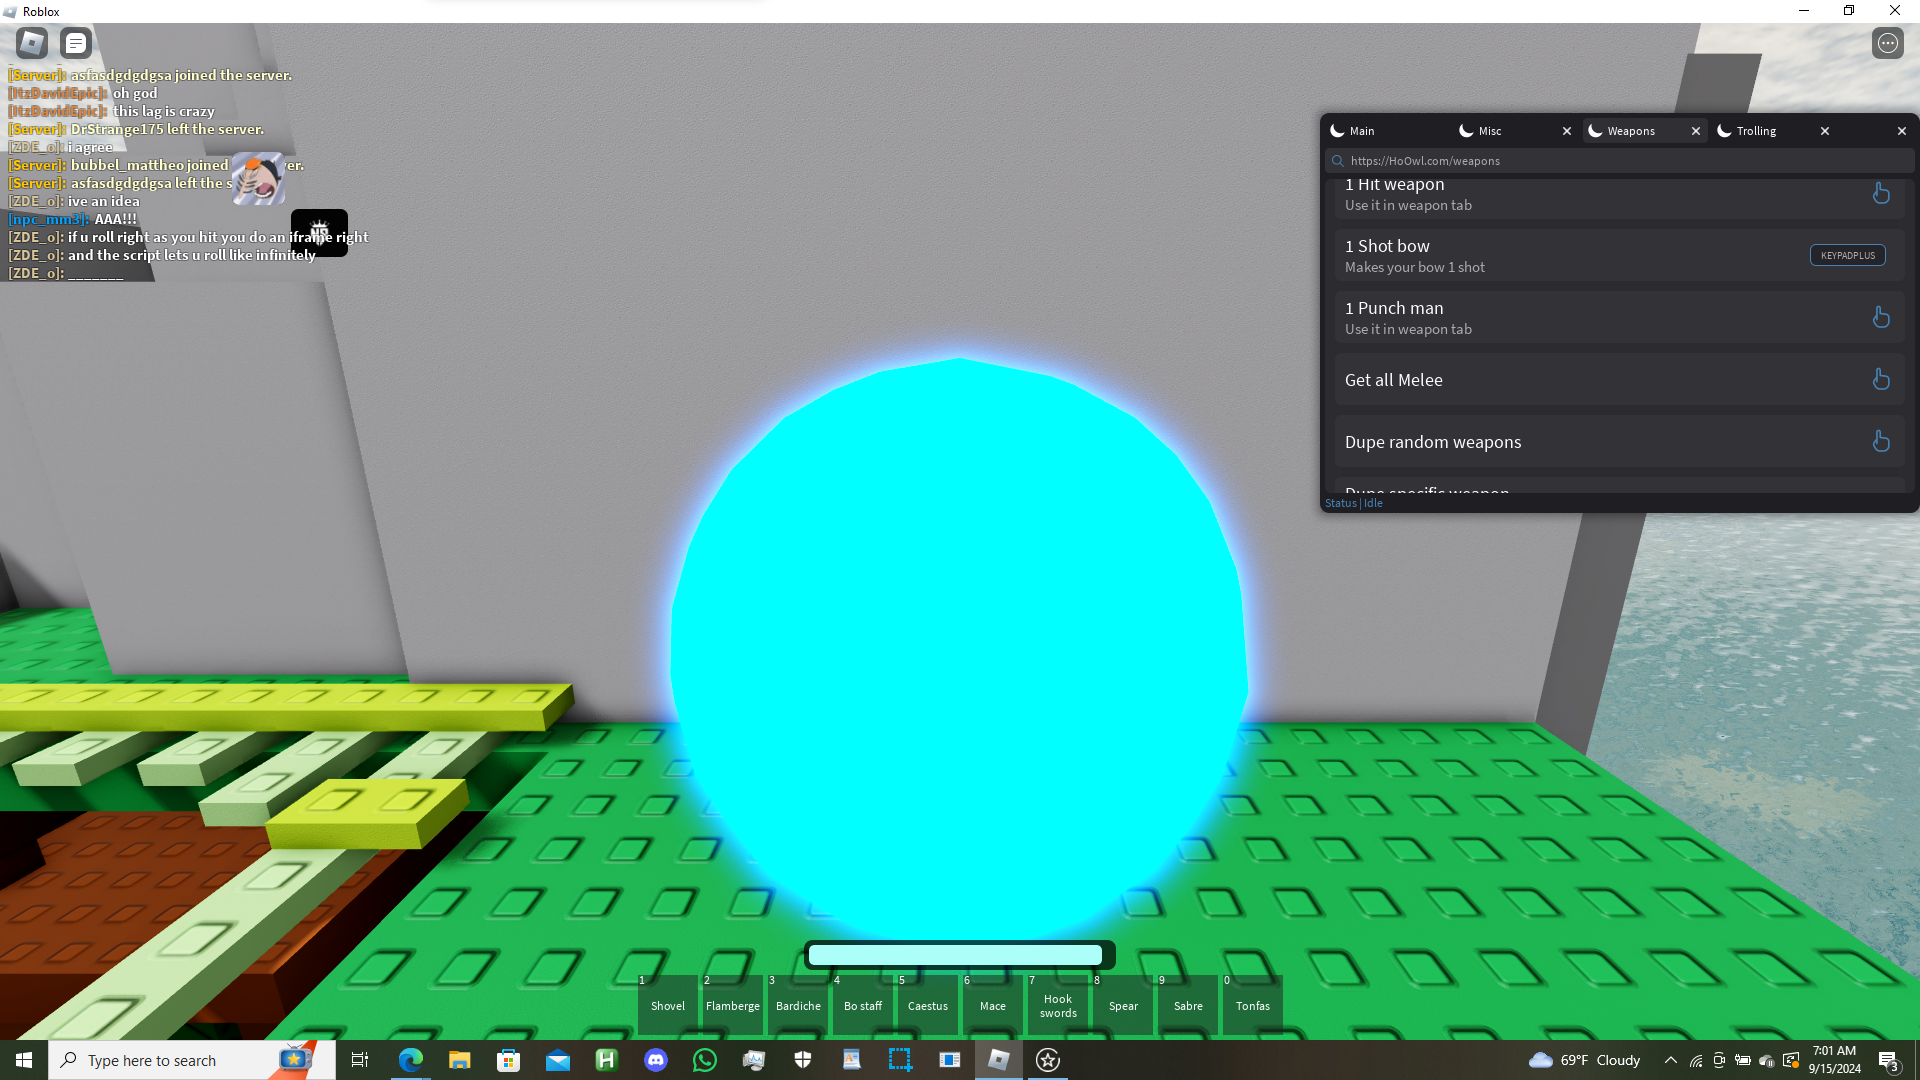Click the black bug icon overlay in chat
1920x1080 pixels.
pyautogui.click(x=319, y=233)
